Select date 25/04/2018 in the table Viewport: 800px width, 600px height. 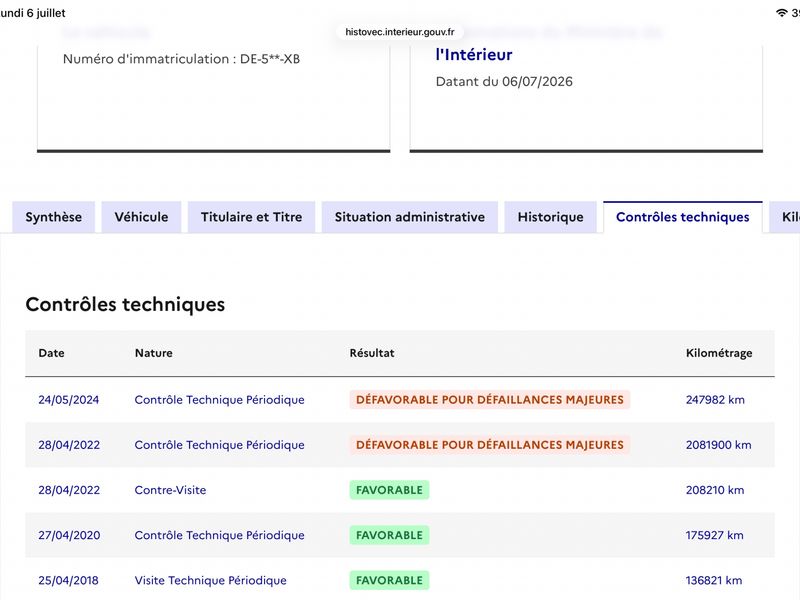[68, 581]
